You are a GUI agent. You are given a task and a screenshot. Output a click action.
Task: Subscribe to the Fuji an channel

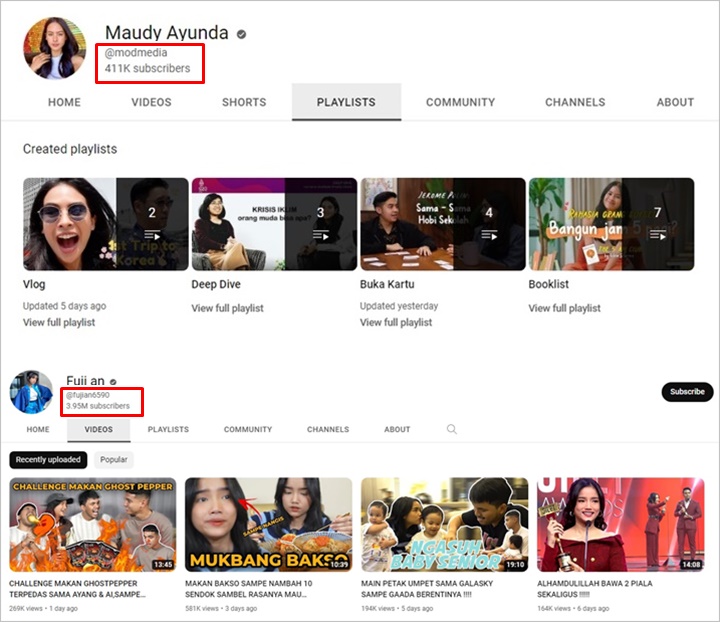(687, 392)
